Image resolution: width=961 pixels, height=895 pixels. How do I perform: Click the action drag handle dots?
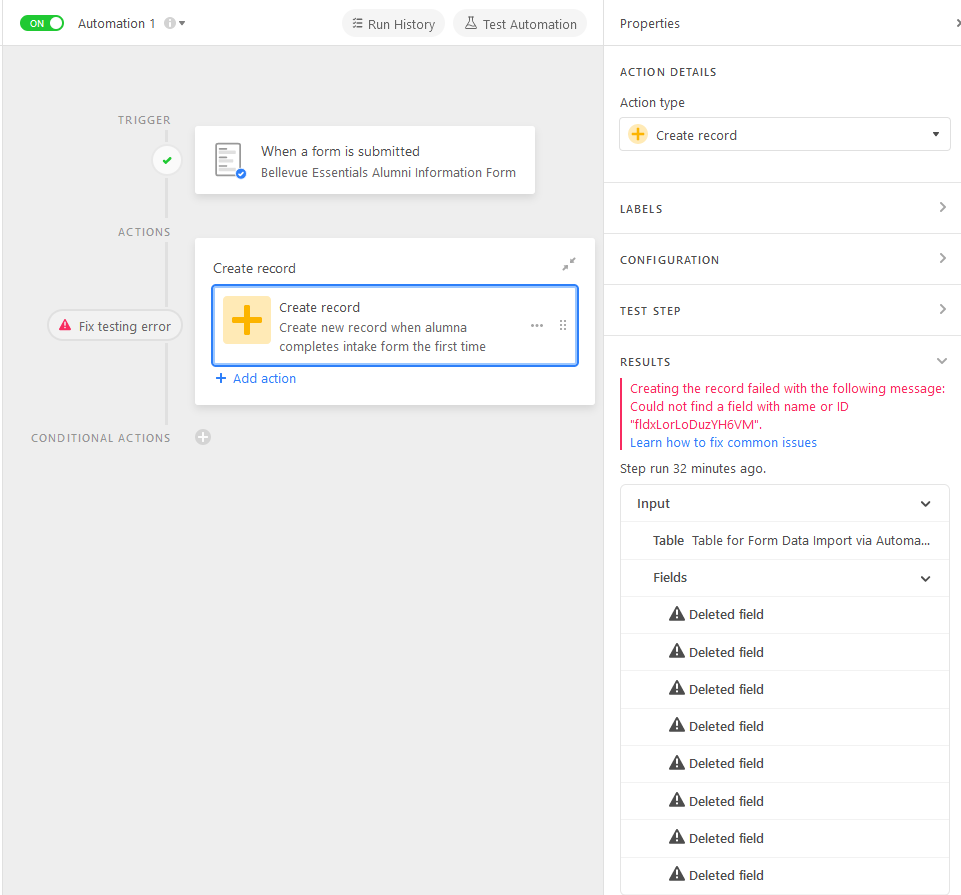click(563, 326)
